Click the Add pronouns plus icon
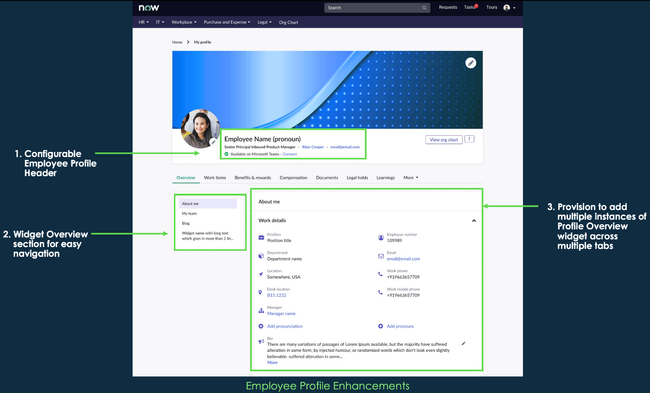The height and width of the screenshot is (393, 650). coord(381,326)
